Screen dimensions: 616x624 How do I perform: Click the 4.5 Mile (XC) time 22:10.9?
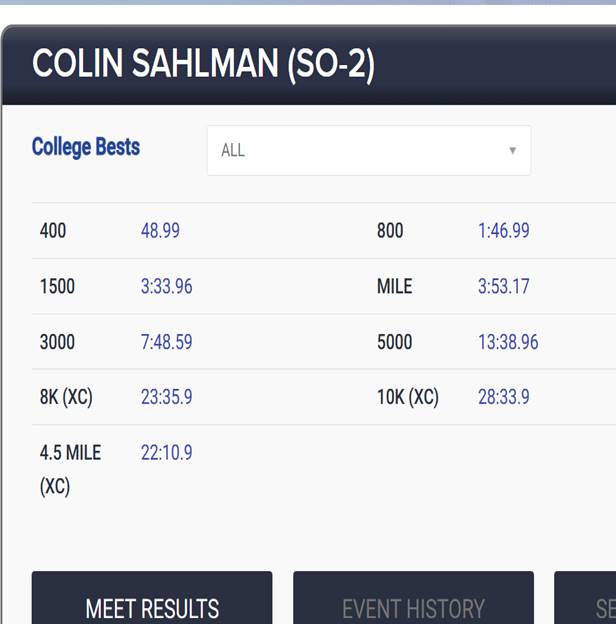(166, 453)
